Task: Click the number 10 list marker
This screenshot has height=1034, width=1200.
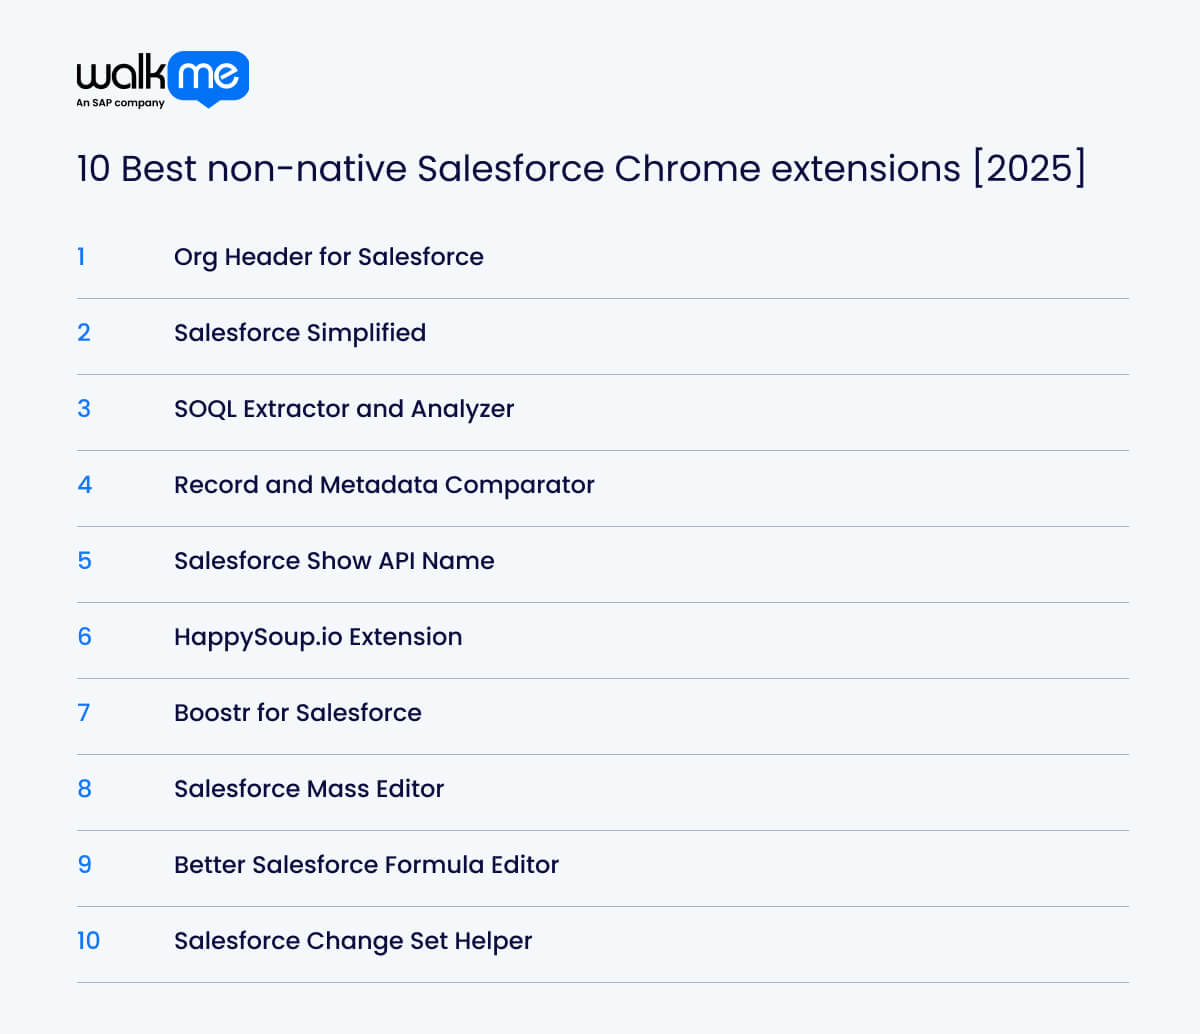Action: (89, 941)
